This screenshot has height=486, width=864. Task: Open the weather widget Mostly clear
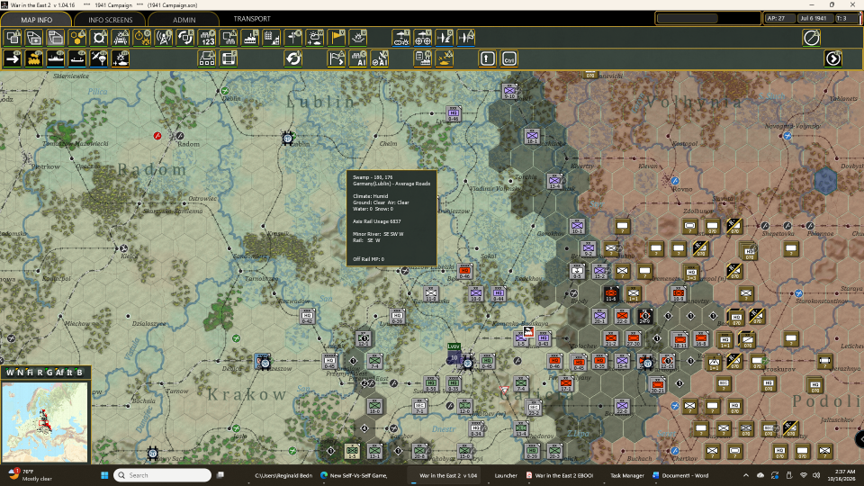[30, 475]
